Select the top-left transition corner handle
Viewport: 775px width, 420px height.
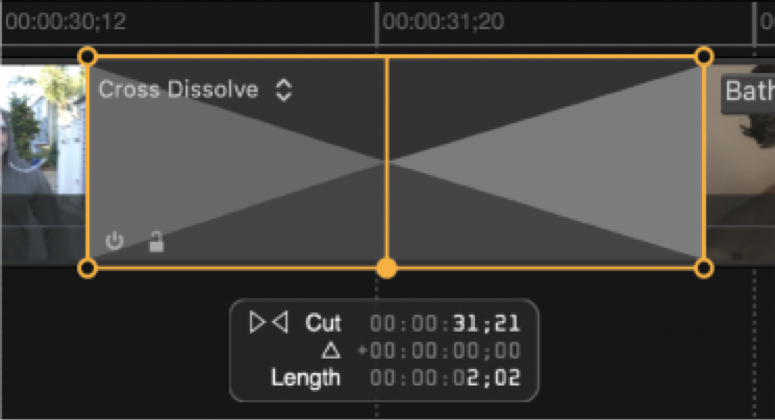point(87,56)
